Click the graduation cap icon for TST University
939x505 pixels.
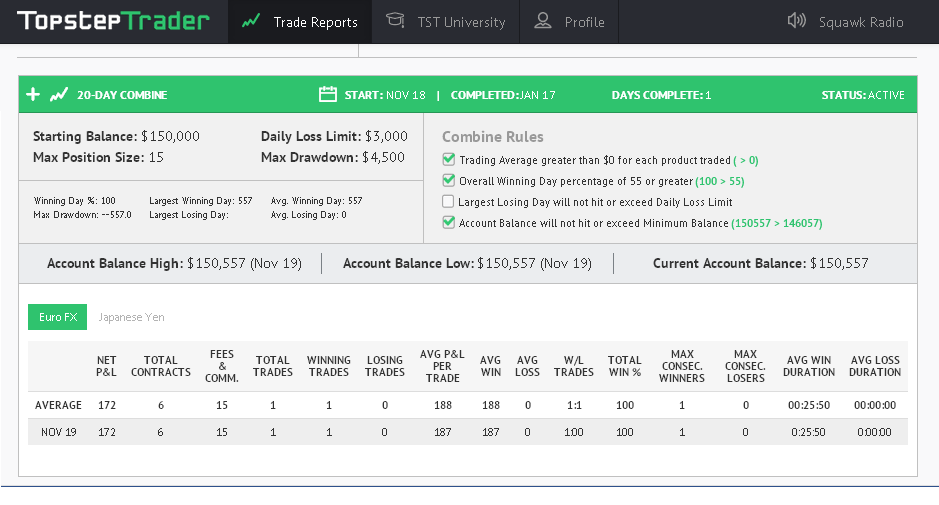click(395, 20)
